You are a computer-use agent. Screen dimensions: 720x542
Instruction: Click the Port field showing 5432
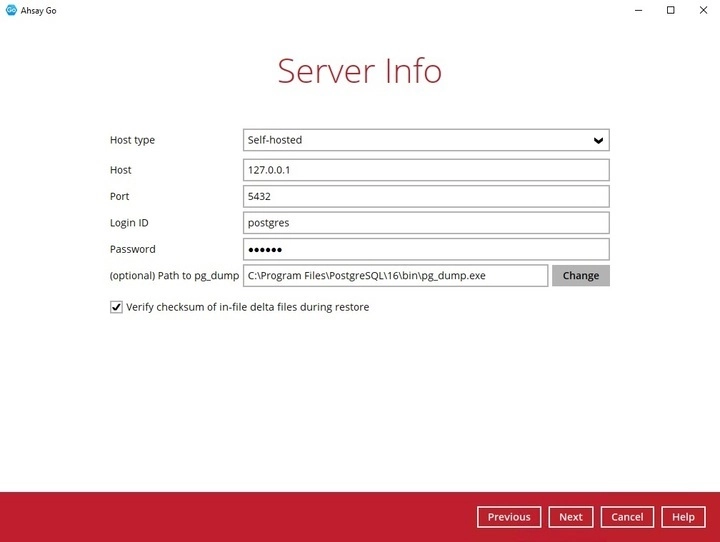(x=426, y=197)
